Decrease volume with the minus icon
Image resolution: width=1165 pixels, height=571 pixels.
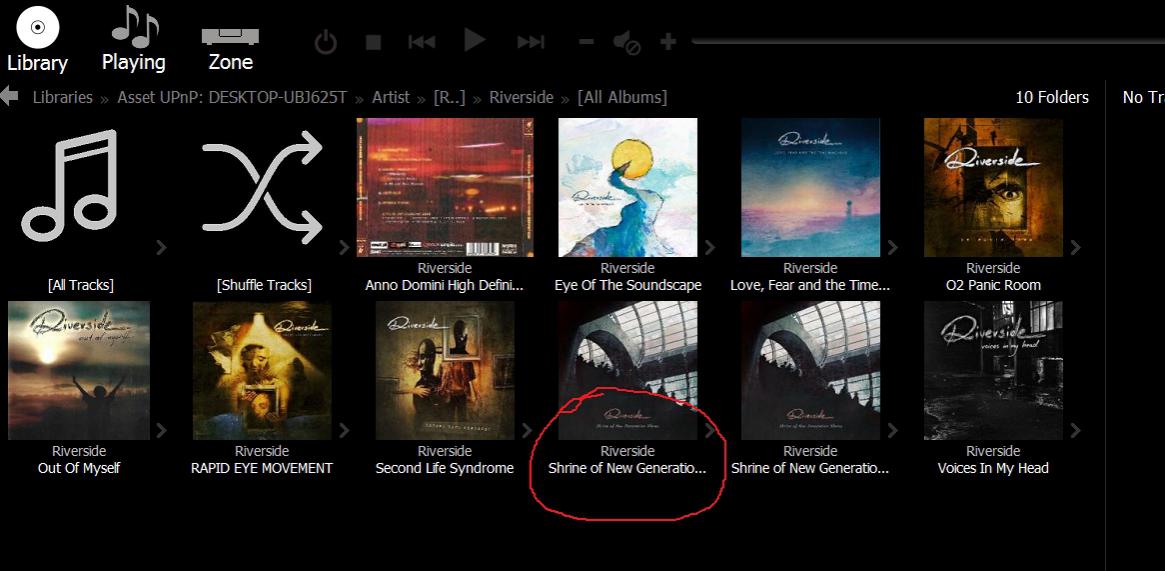pos(587,42)
